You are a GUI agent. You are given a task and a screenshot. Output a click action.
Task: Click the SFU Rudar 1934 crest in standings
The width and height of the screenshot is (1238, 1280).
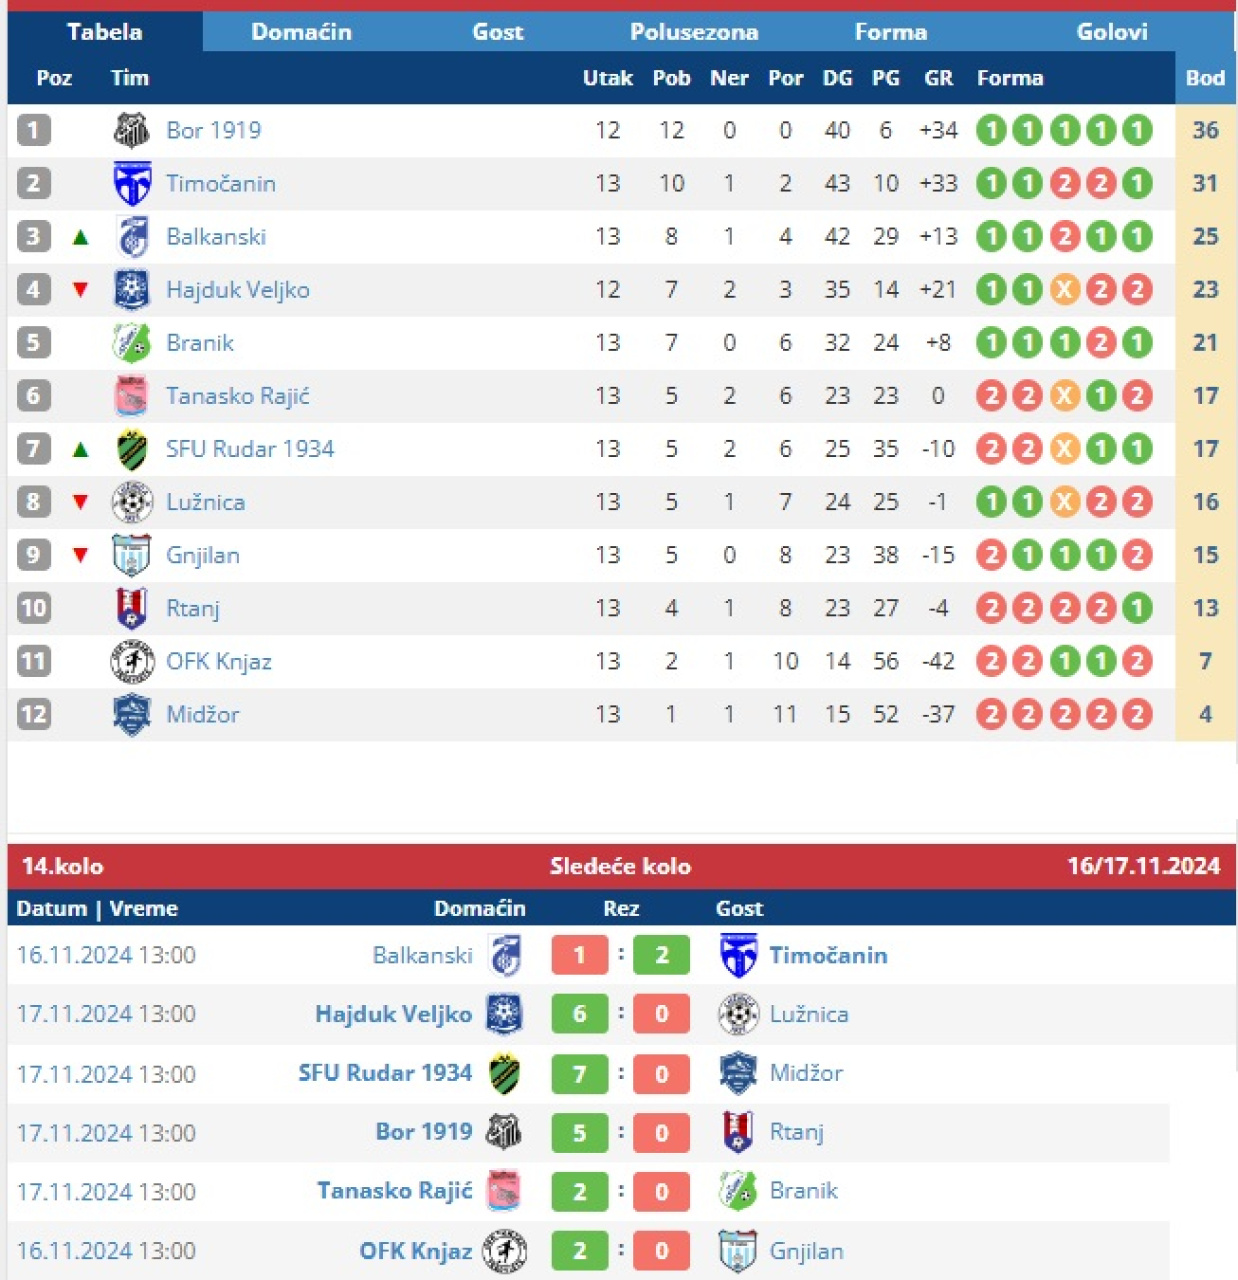(x=131, y=449)
